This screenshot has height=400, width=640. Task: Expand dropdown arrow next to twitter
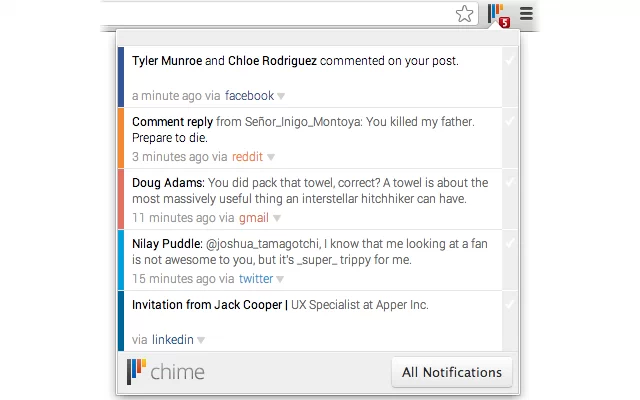coord(281,279)
